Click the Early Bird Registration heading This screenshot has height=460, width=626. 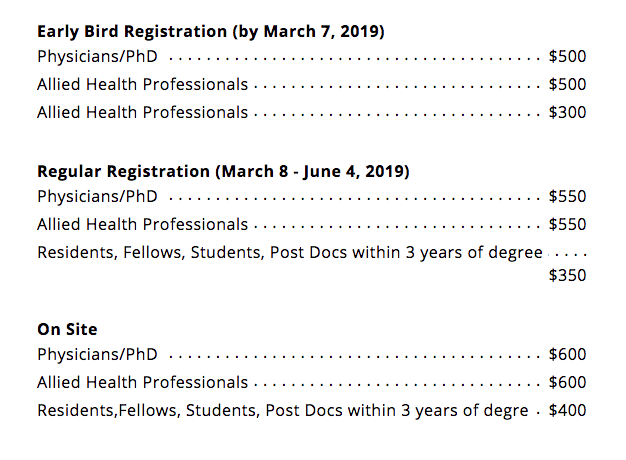[211, 31]
